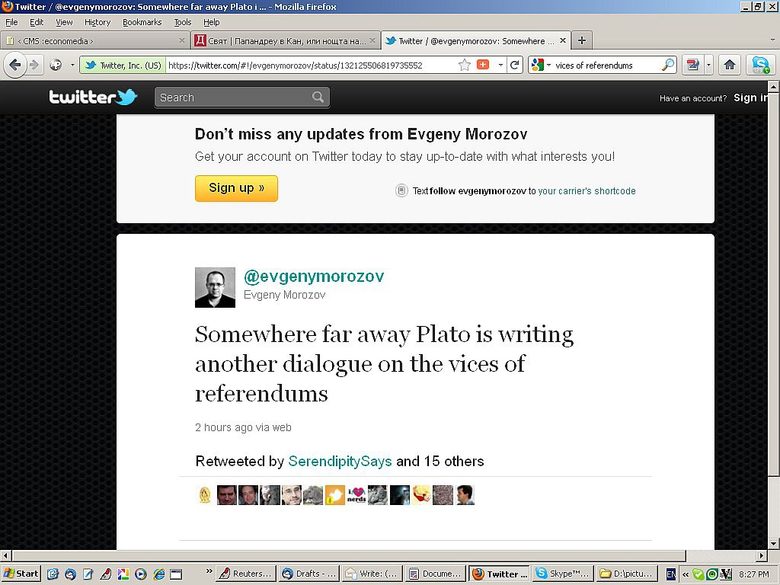Click the EN language indicator in system tray
This screenshot has width=780, height=585.
pyautogui.click(x=671, y=574)
